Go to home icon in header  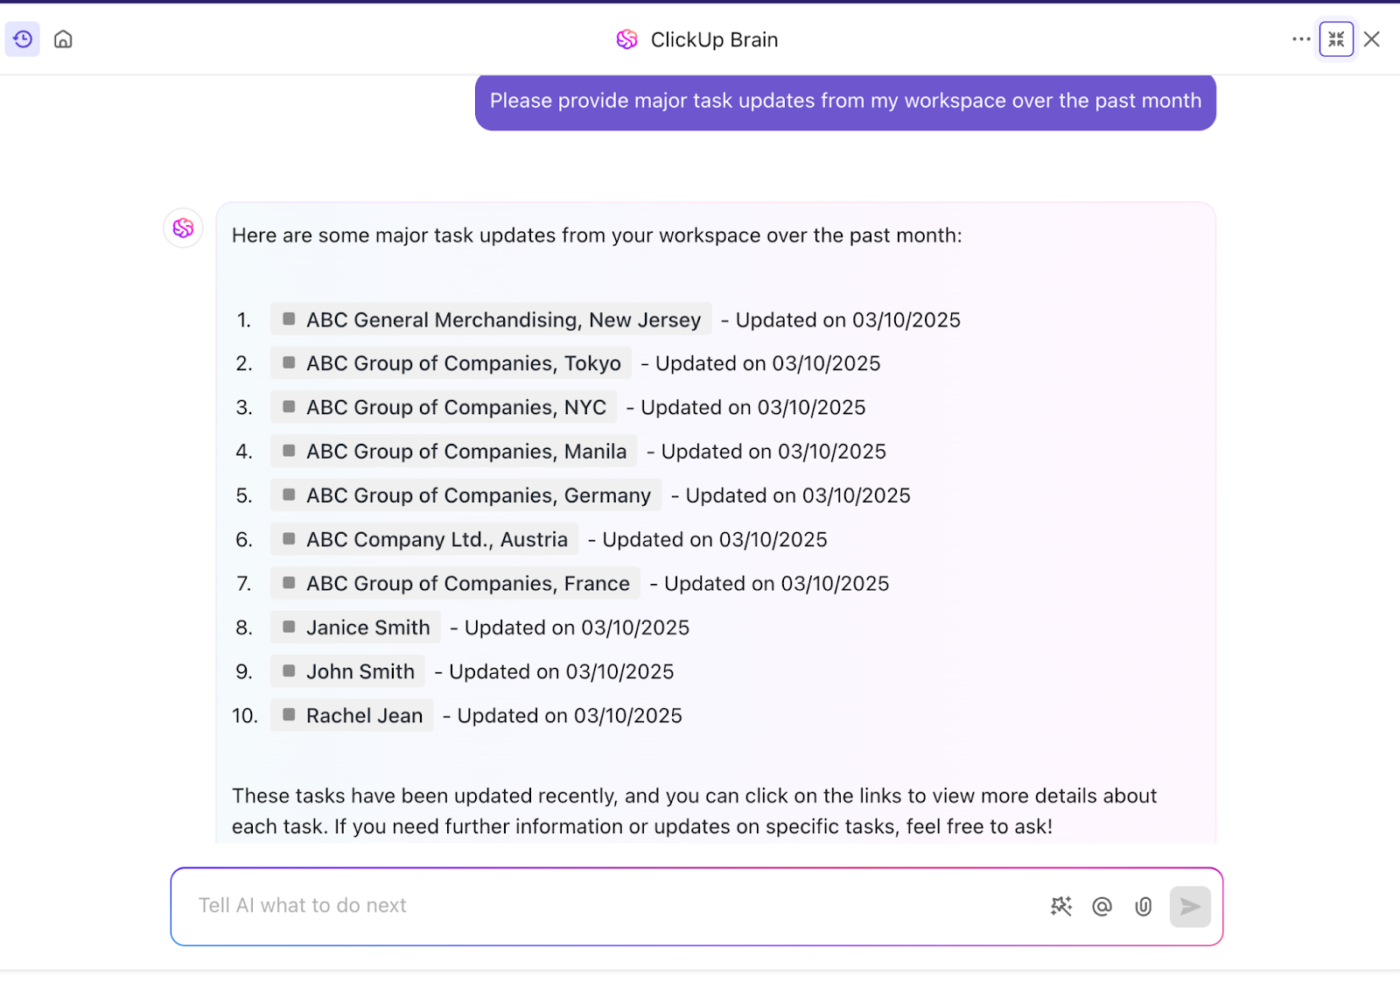(x=63, y=39)
